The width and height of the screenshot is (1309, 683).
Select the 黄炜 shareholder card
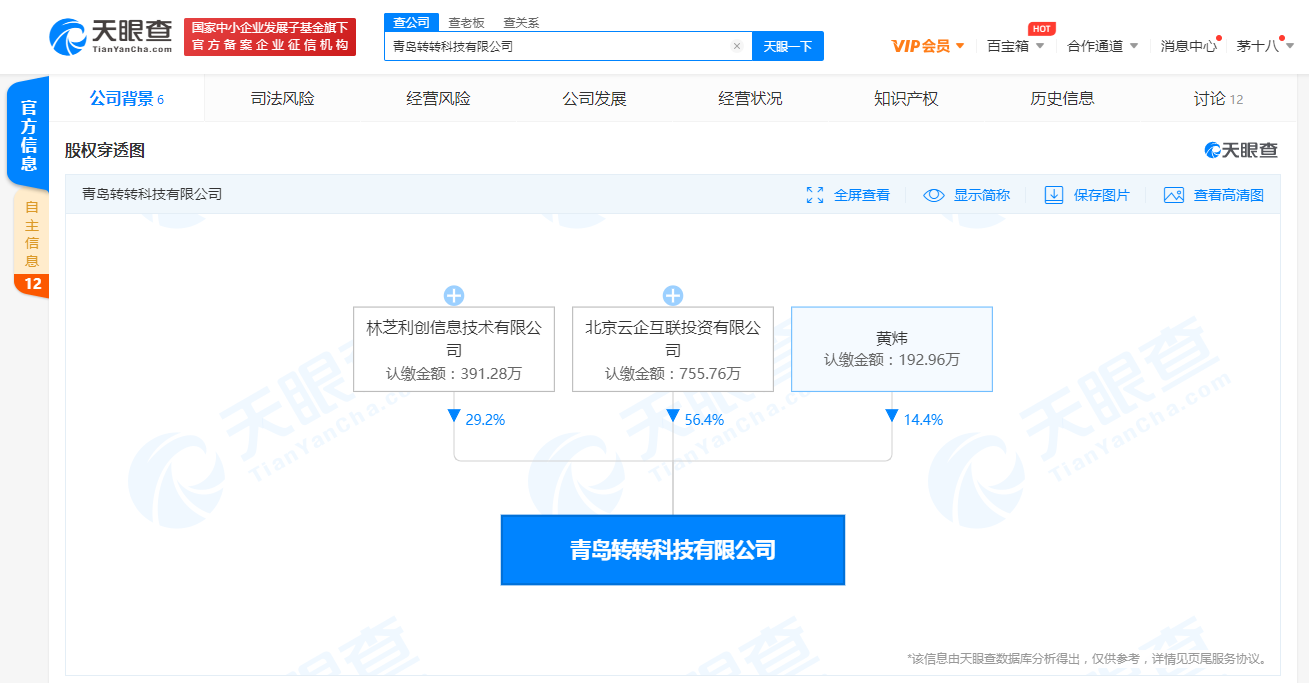point(891,349)
